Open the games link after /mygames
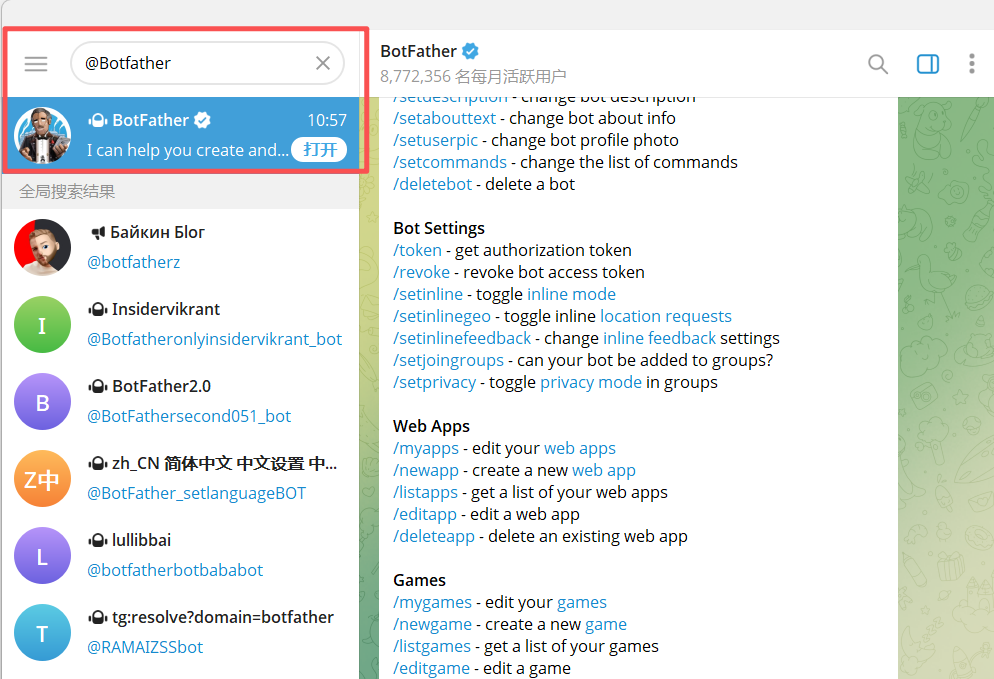The width and height of the screenshot is (994, 679). [x=581, y=602]
